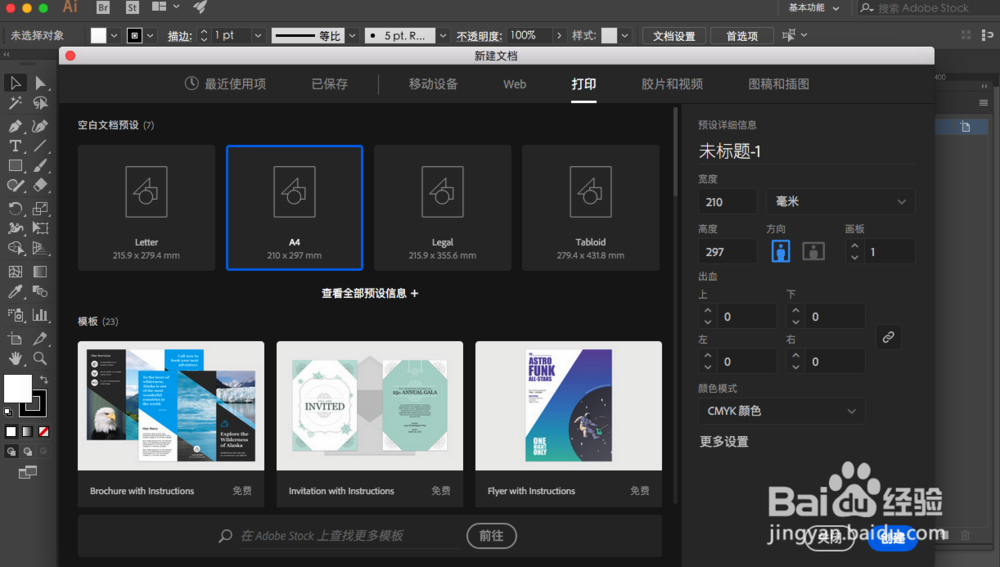Open stroke weight dropdown arrow
Screen dimensions: 1000x567
[258, 36]
